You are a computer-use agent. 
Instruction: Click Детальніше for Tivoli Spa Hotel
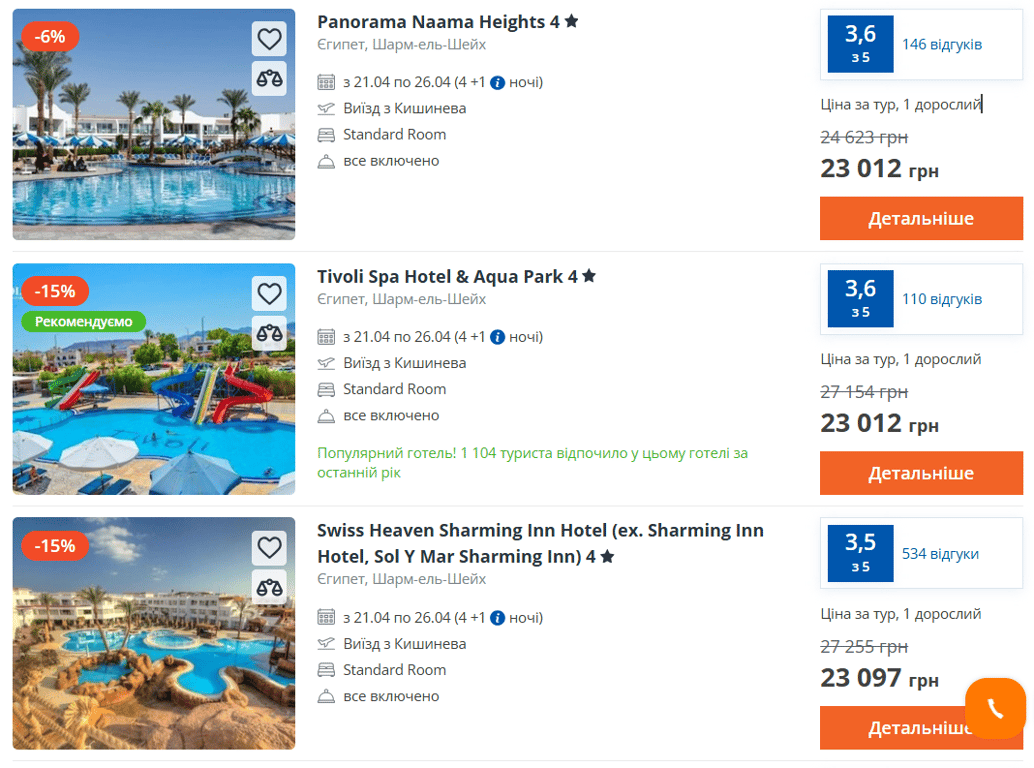[x=920, y=473]
